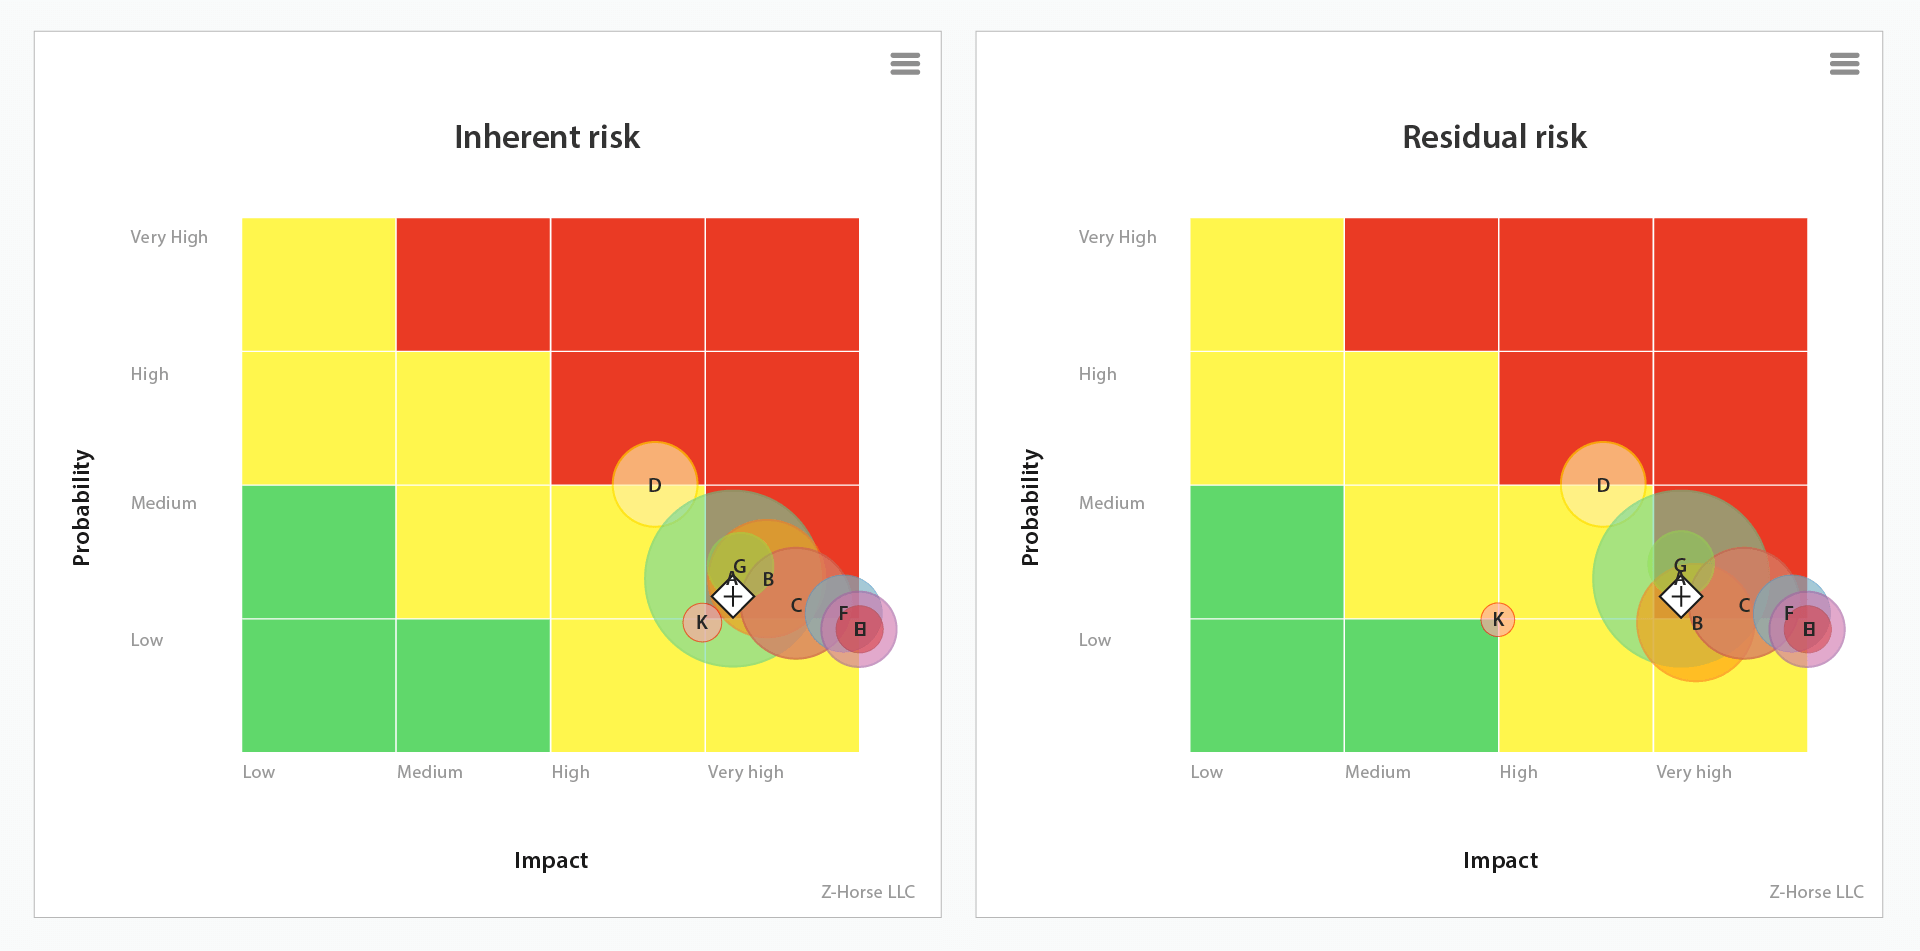The height and width of the screenshot is (951, 1920).
Task: Click the Z-Horse LLC link under the Inherent chart
Action: (867, 891)
